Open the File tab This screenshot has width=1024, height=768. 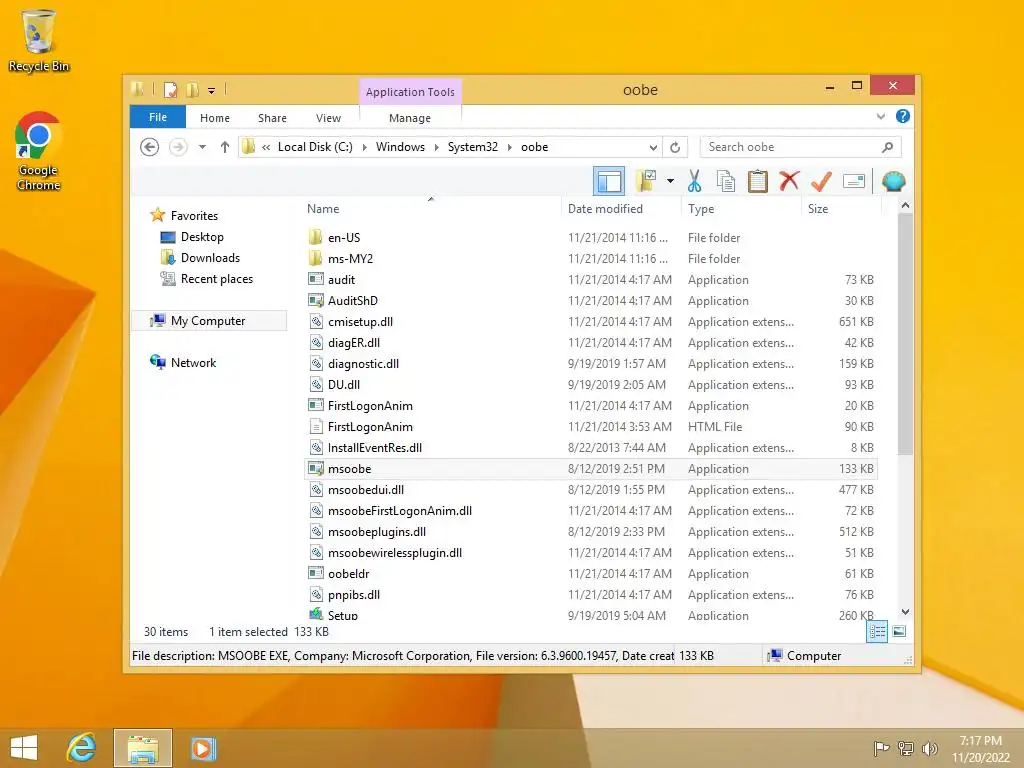[158, 117]
